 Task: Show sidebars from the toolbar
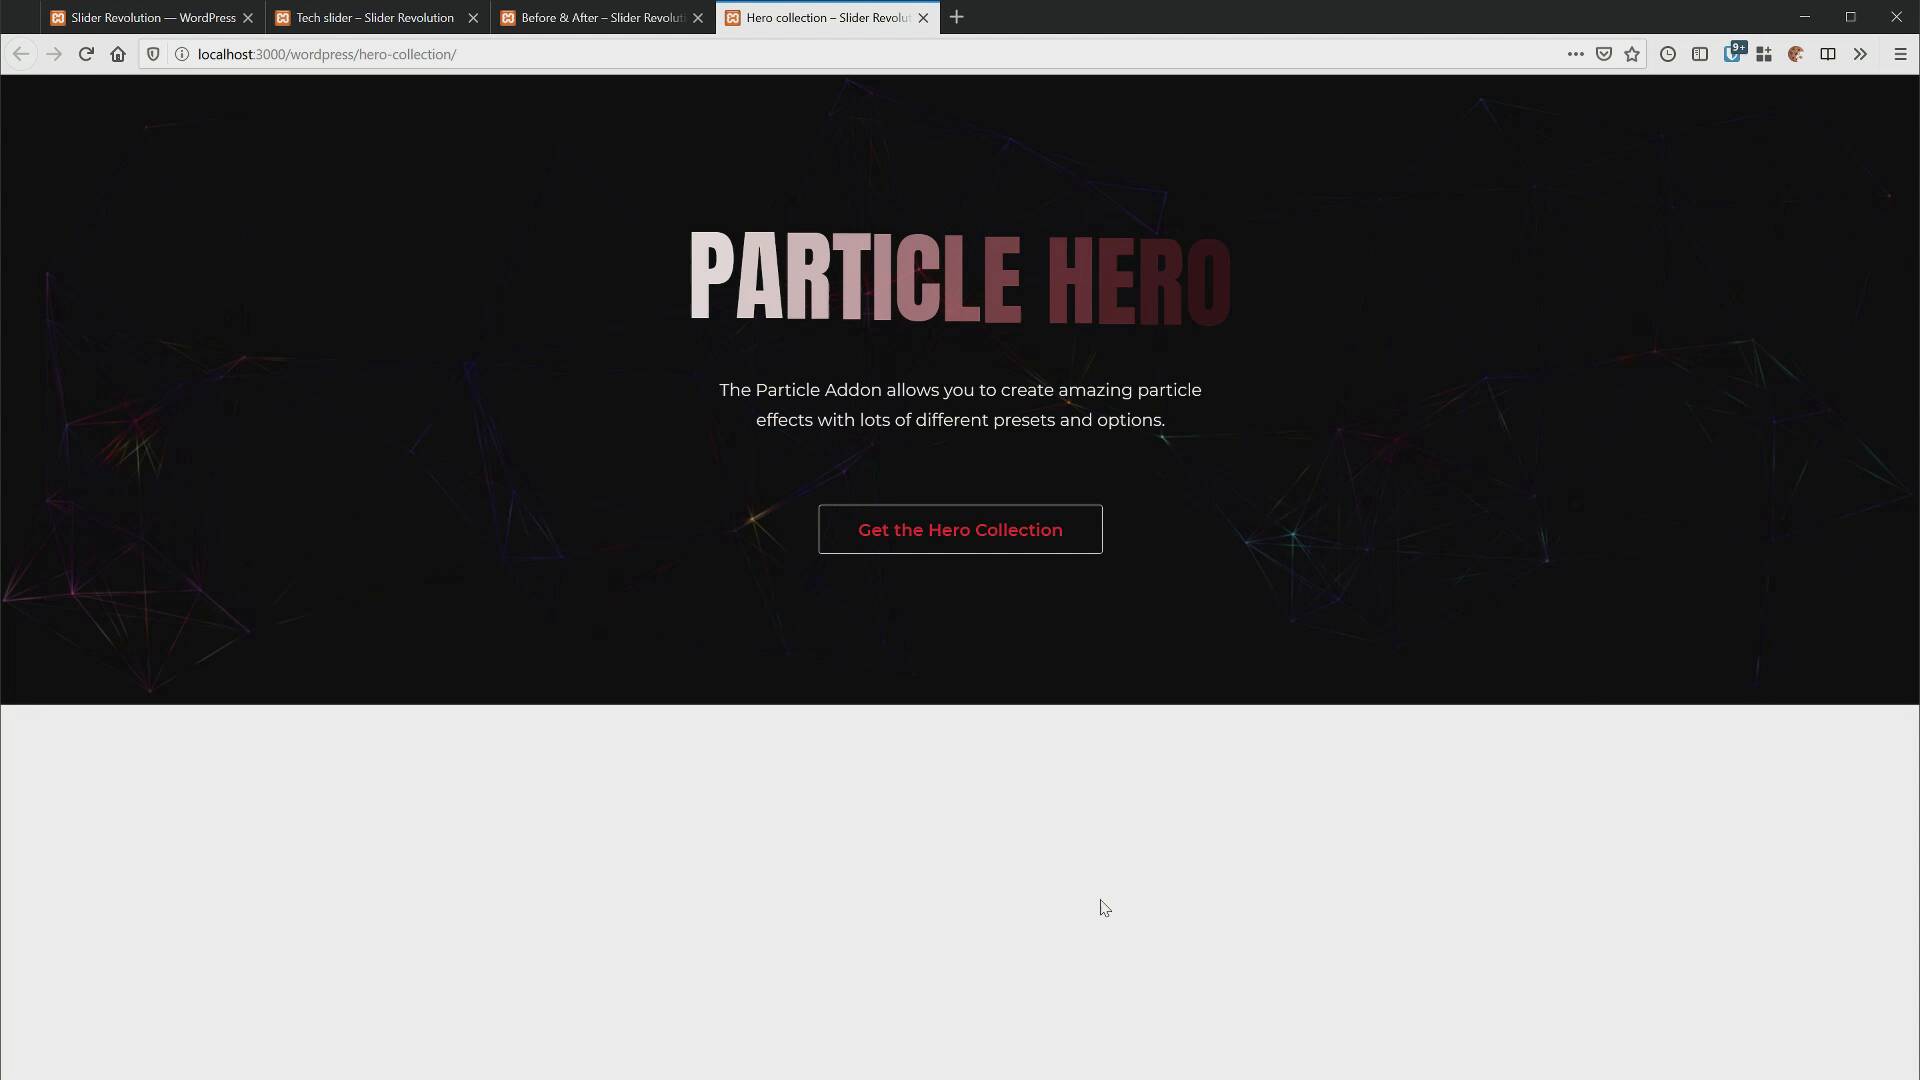(1700, 54)
